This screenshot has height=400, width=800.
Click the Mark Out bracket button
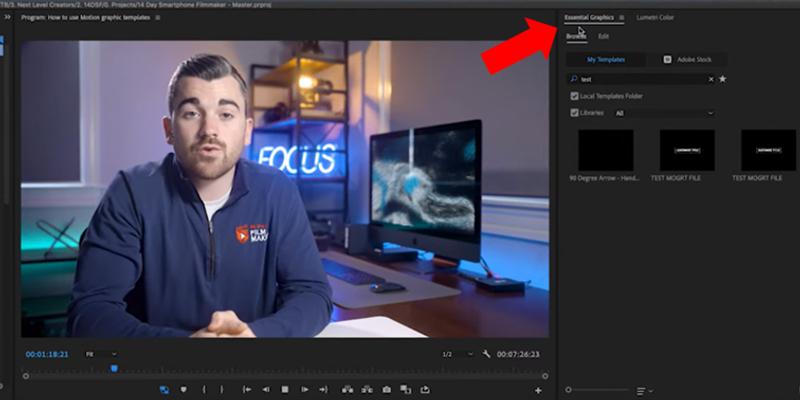(221, 390)
